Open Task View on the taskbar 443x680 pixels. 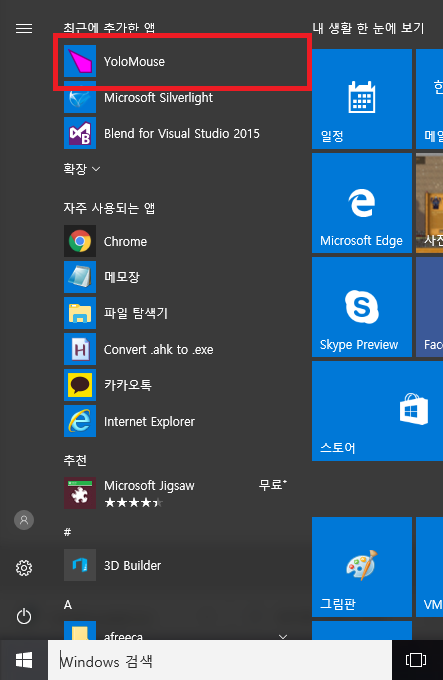coord(416,660)
